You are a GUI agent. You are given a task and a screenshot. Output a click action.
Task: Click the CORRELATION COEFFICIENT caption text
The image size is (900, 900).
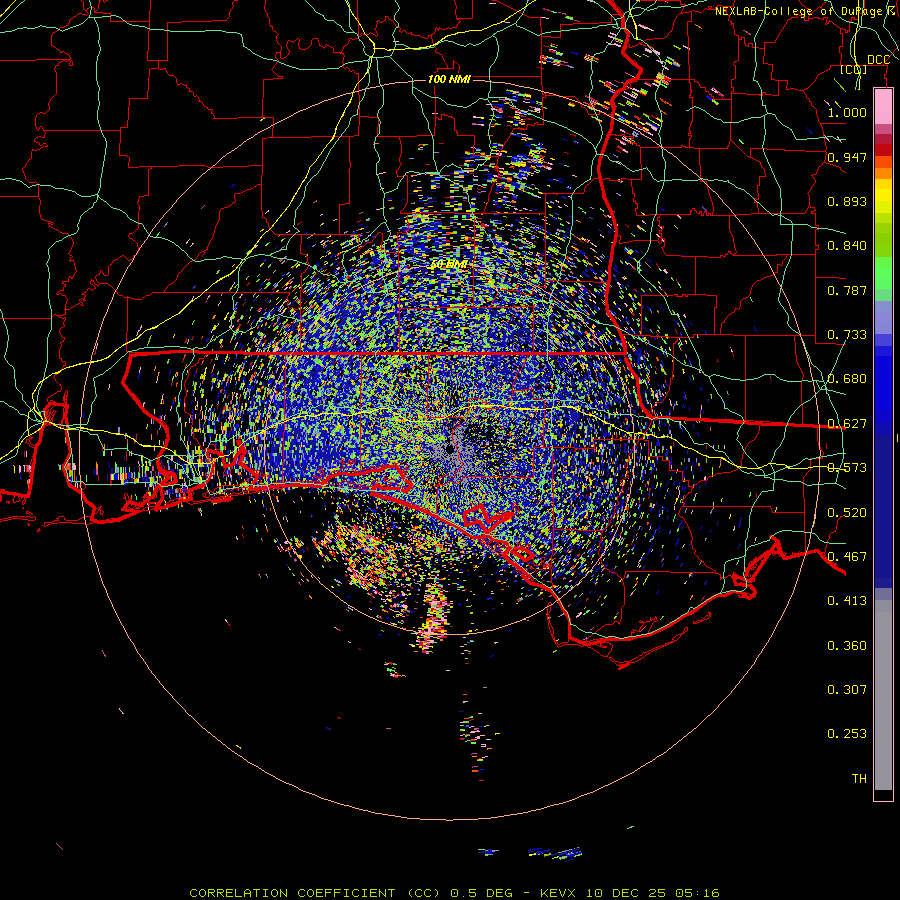(x=292, y=893)
